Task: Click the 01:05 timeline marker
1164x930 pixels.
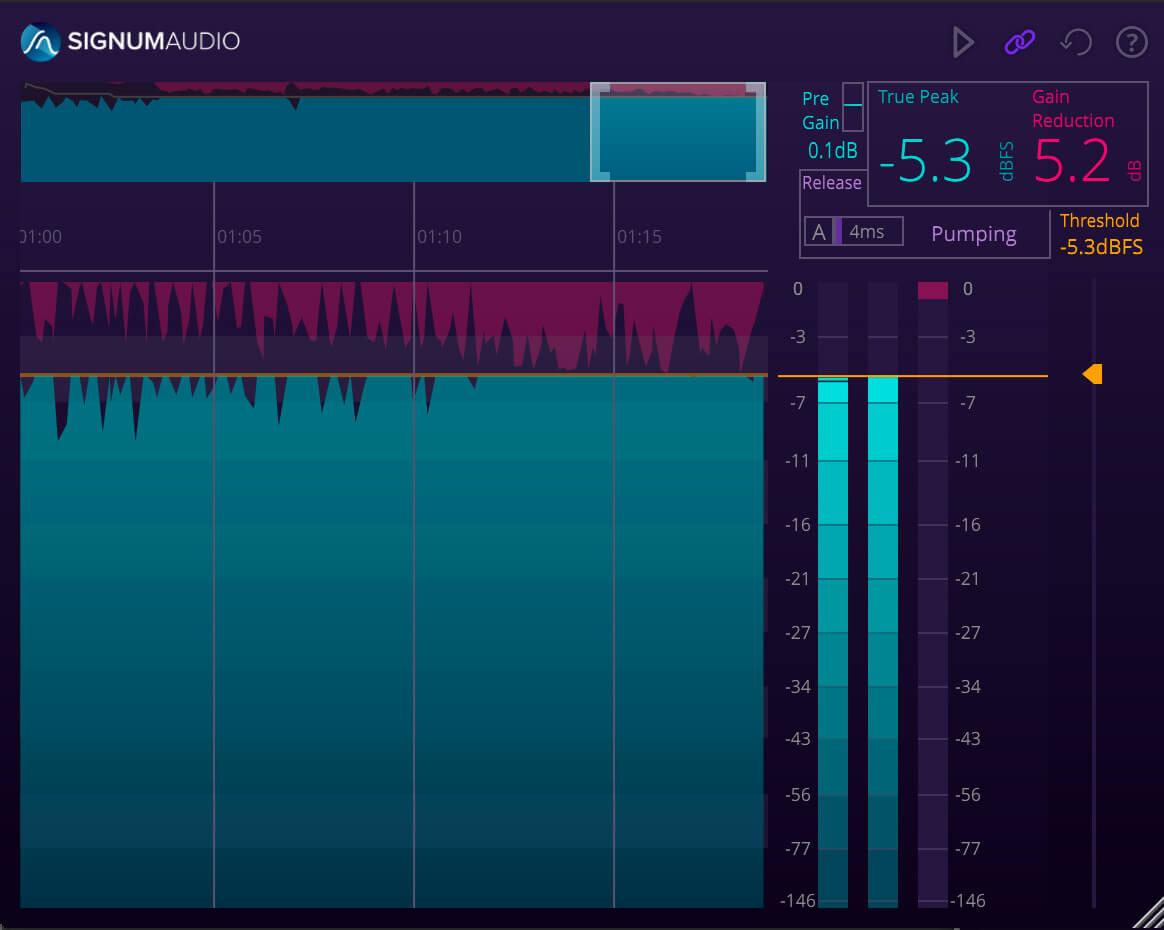Action: pos(239,237)
